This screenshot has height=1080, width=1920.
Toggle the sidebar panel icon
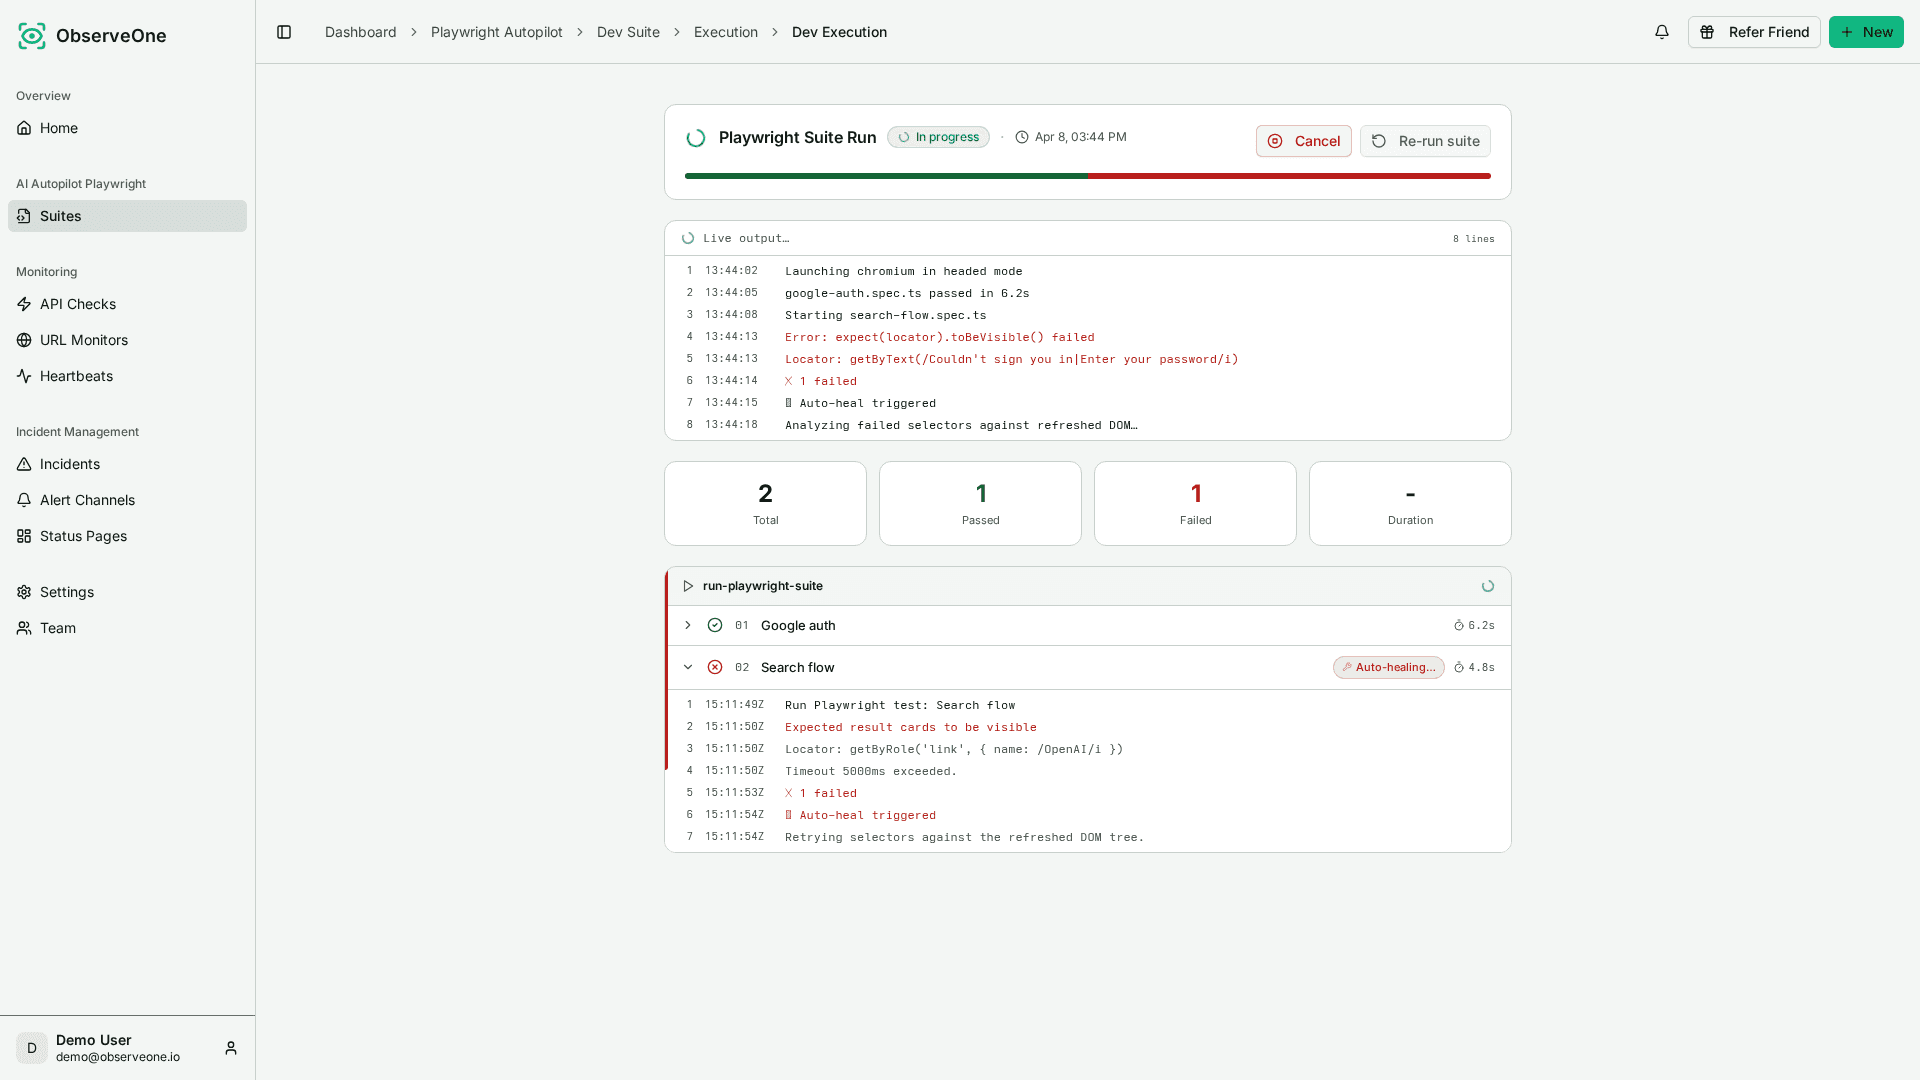pos(284,32)
